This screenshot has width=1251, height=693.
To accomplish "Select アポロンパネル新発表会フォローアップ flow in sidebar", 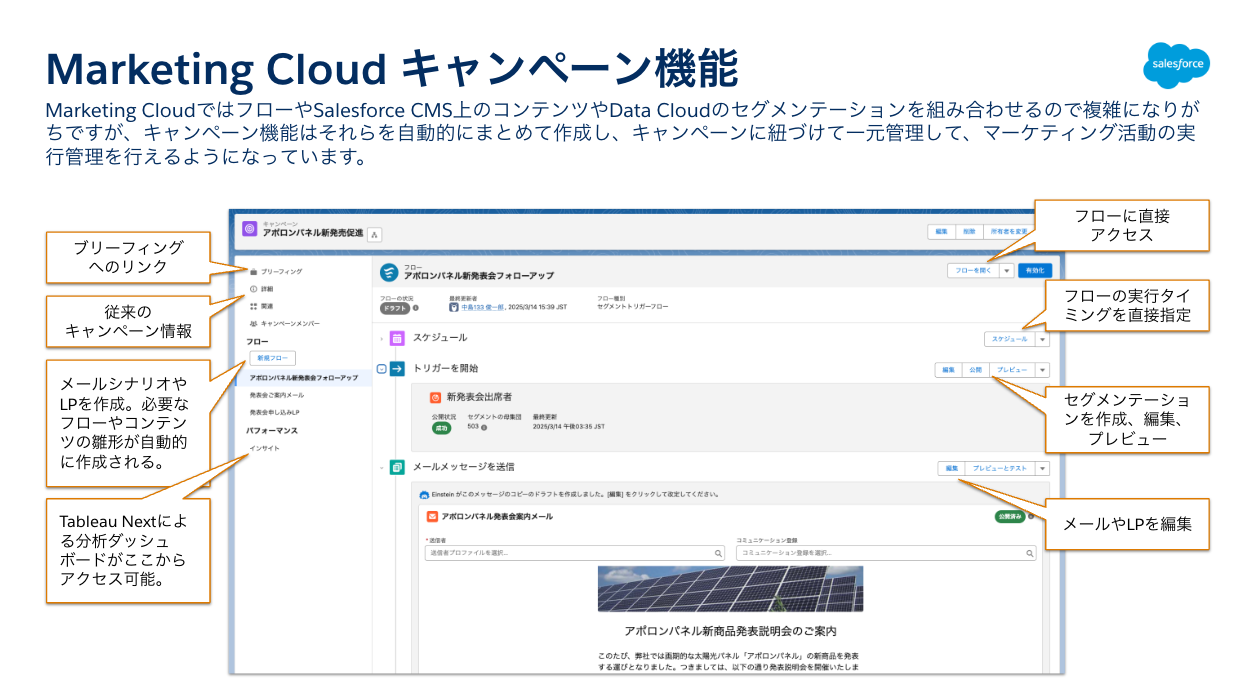I will click(x=303, y=378).
